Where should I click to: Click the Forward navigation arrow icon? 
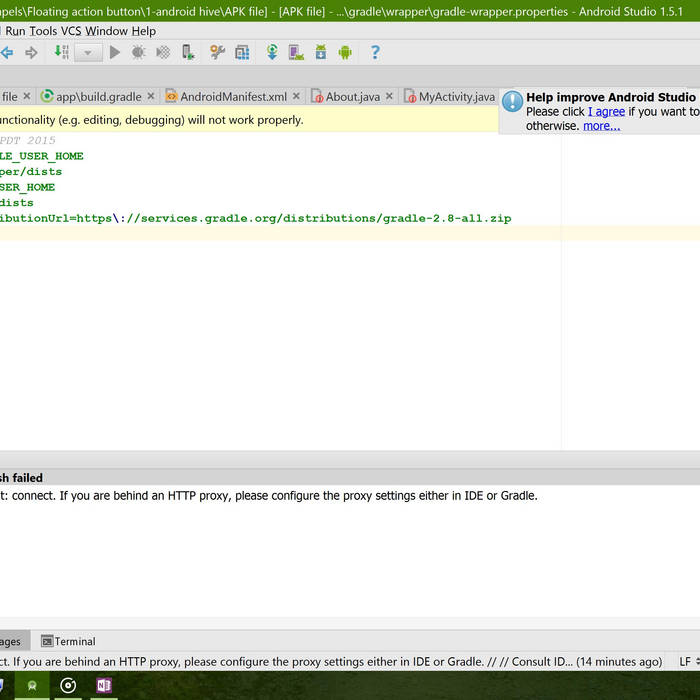pyautogui.click(x=31, y=53)
